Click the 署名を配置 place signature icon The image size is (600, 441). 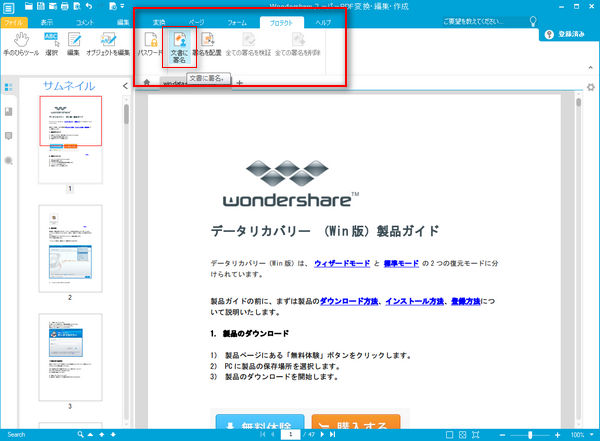click(207, 44)
